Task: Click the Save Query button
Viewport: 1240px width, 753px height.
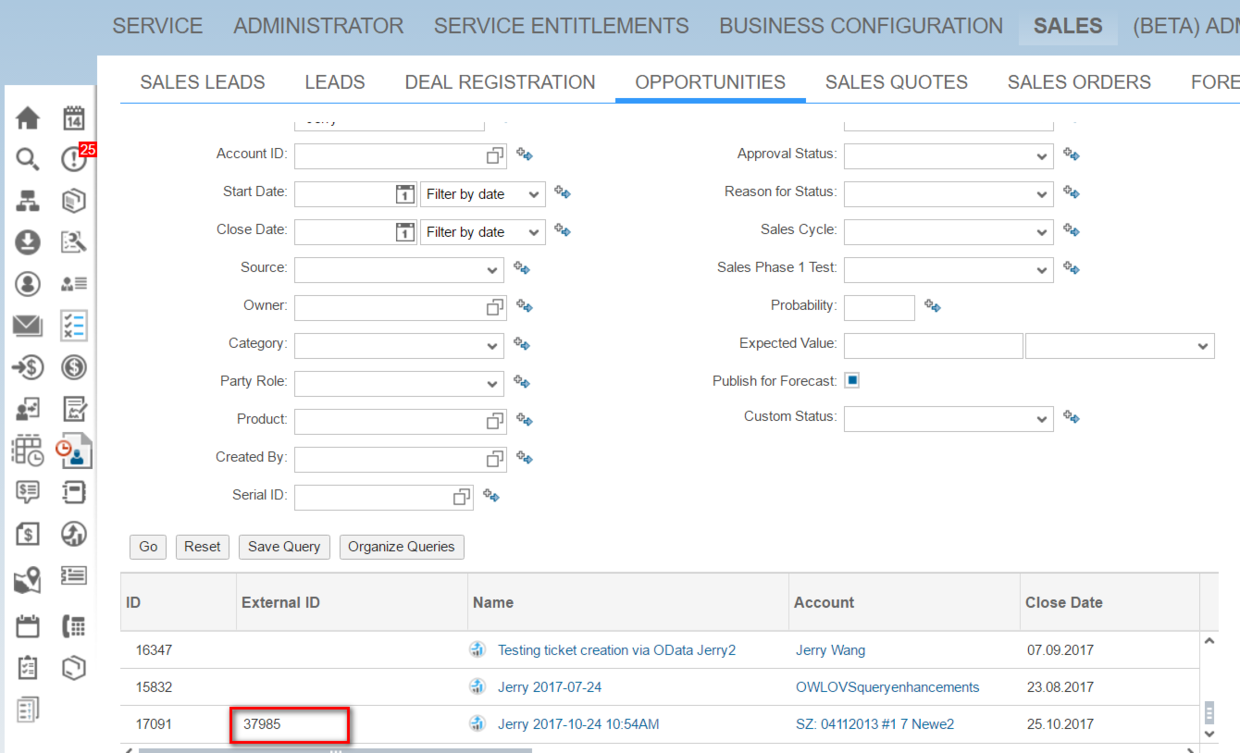Action: click(x=284, y=547)
